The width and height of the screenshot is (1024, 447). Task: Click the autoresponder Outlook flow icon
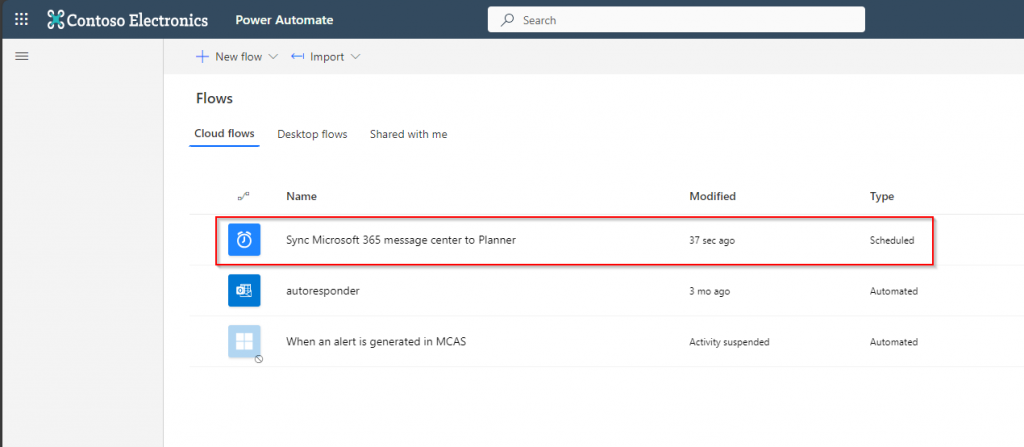tap(244, 291)
